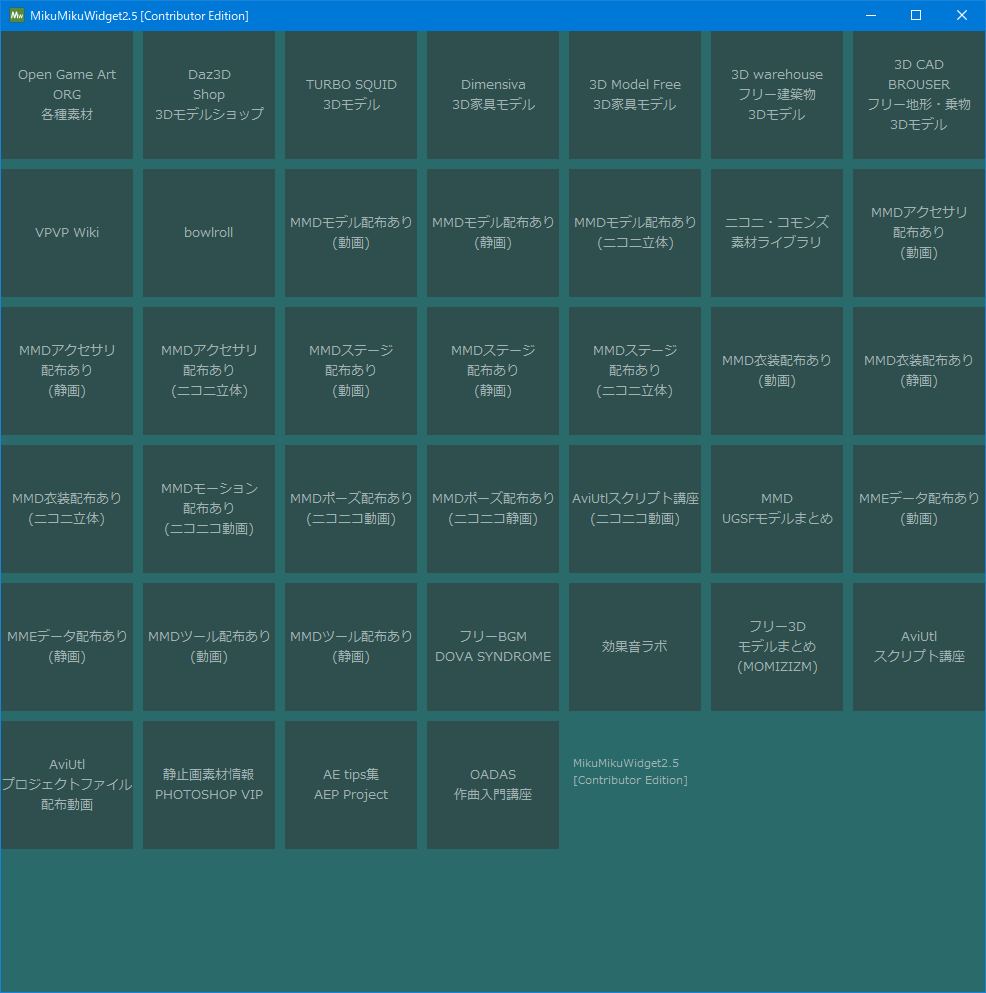Image resolution: width=986 pixels, height=993 pixels.
Task: Open the Dimensiva 3D家具モデル tile
Action: click(x=493, y=95)
